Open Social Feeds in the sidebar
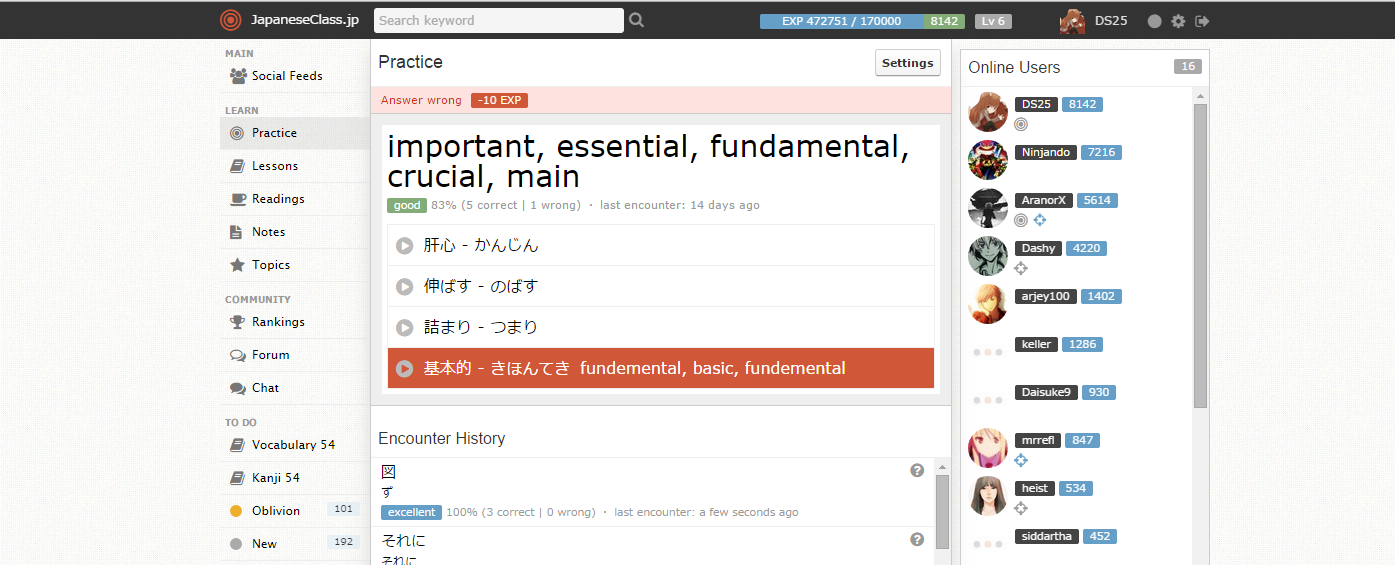 coord(286,76)
